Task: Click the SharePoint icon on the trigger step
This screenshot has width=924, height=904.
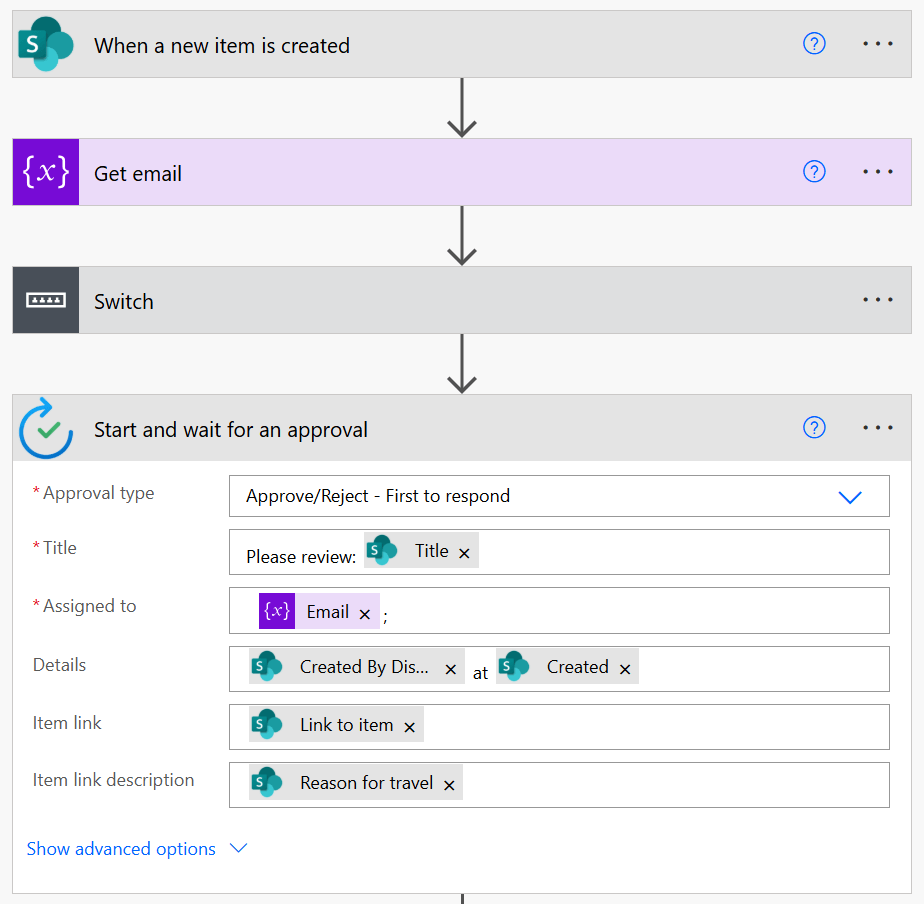Action: [x=46, y=45]
